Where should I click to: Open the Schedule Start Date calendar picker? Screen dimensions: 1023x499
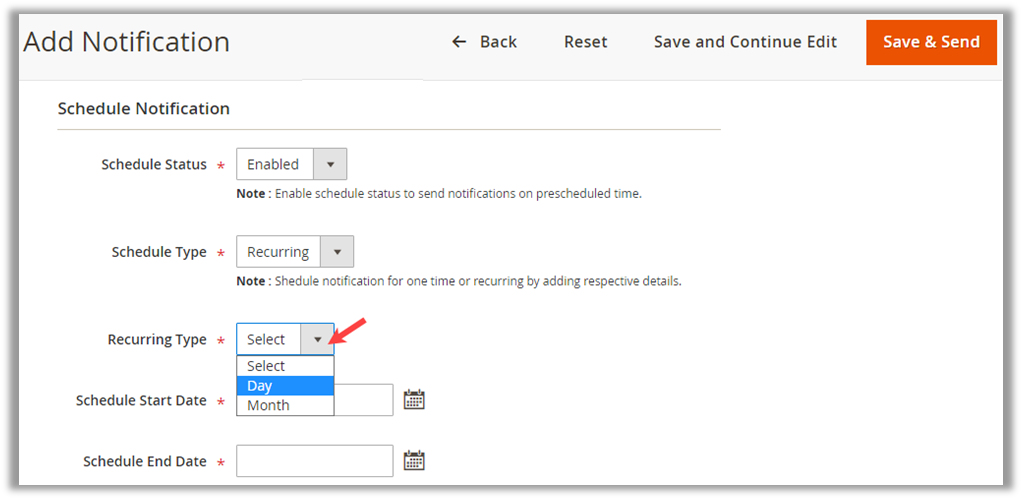click(414, 400)
